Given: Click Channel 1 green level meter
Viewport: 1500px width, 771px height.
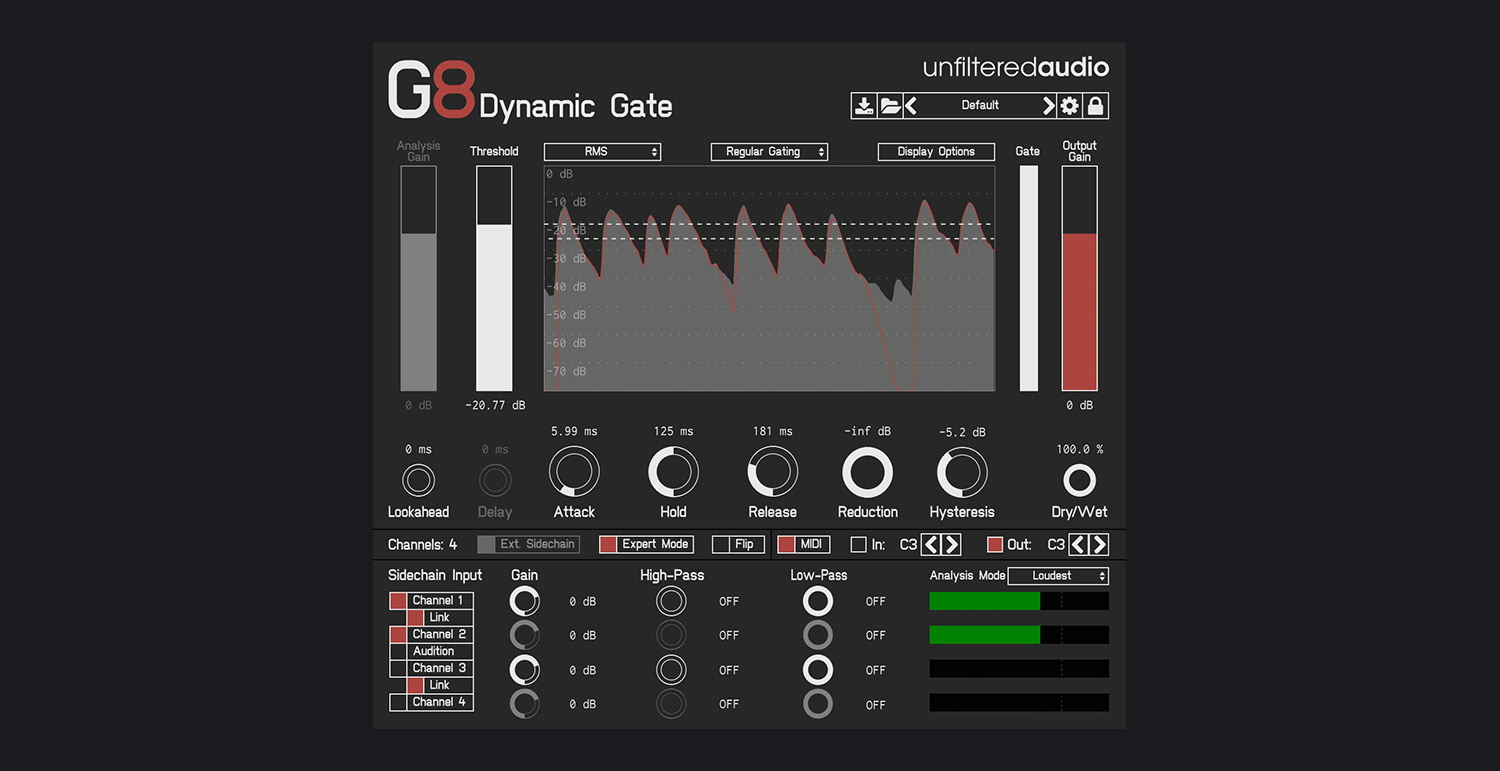Looking at the screenshot, I should (1019, 601).
